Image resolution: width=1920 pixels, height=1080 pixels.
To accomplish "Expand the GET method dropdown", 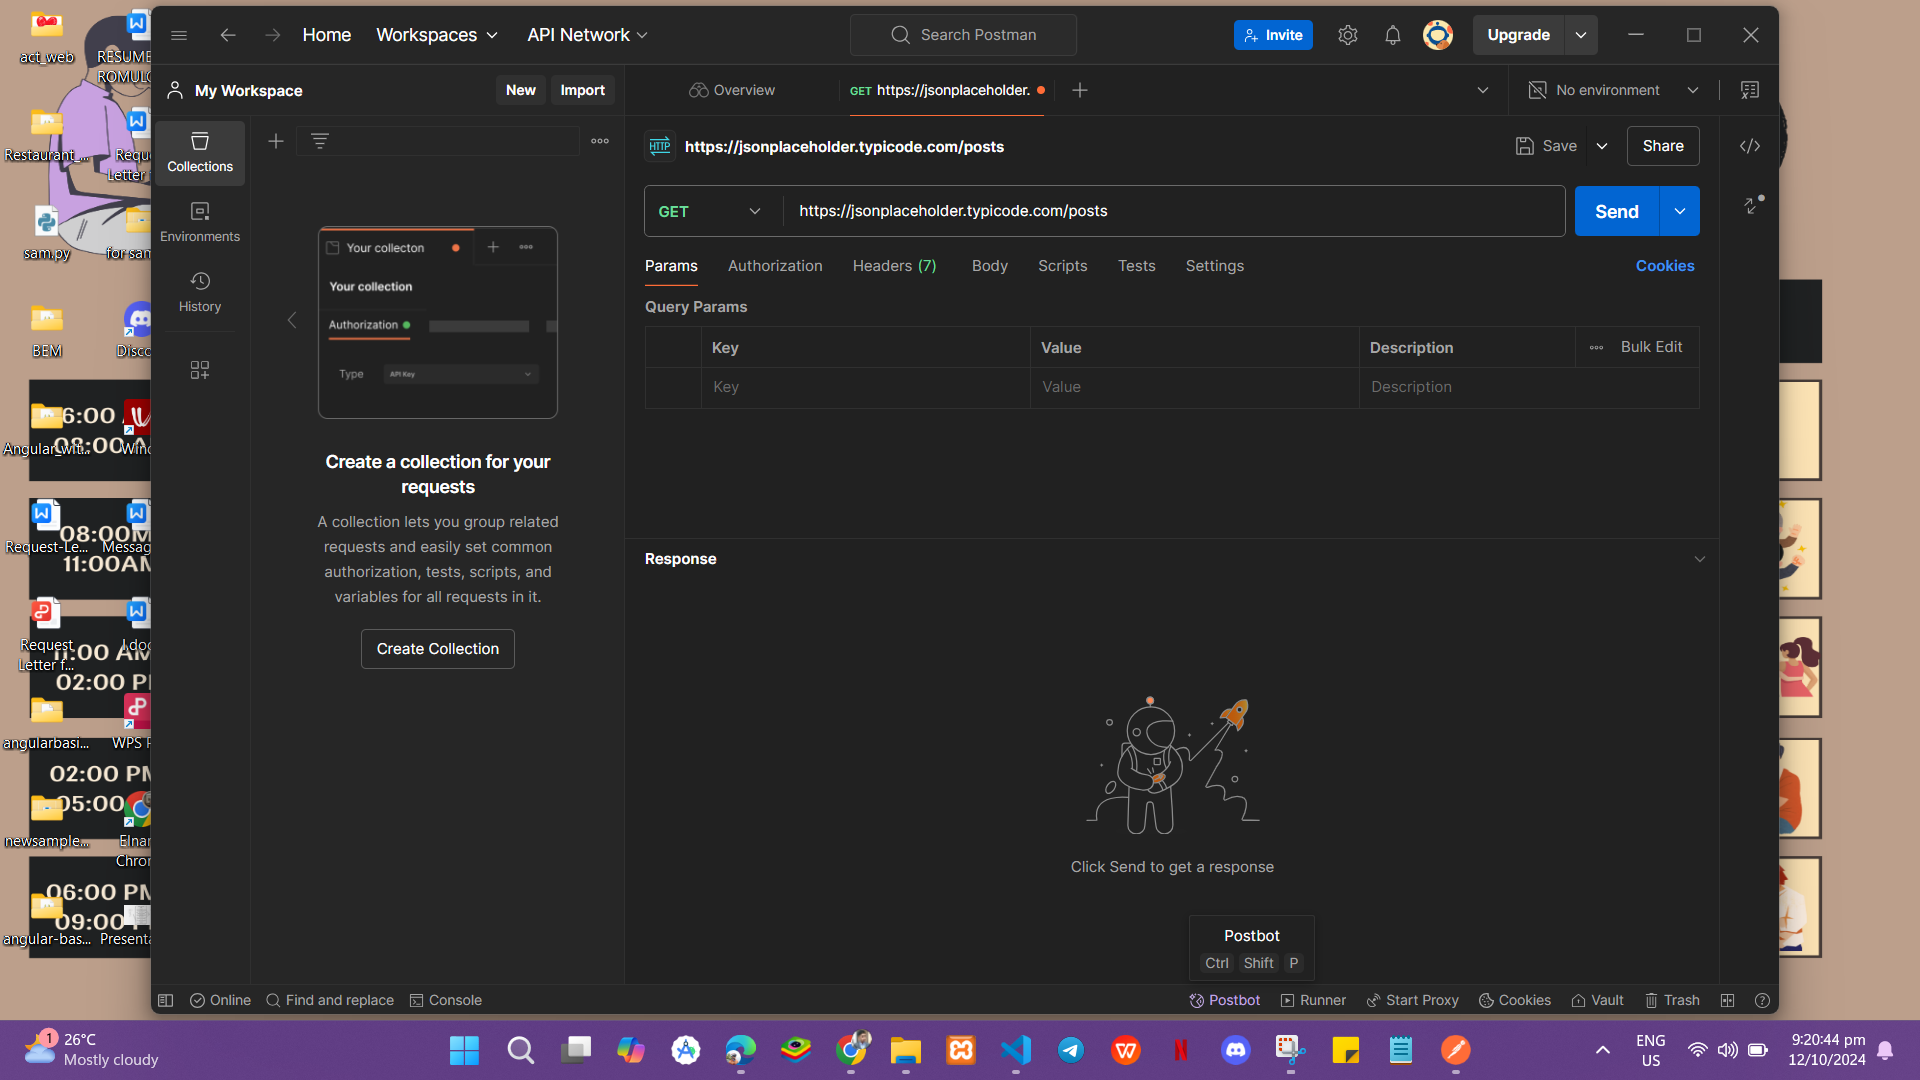I will click(x=711, y=211).
